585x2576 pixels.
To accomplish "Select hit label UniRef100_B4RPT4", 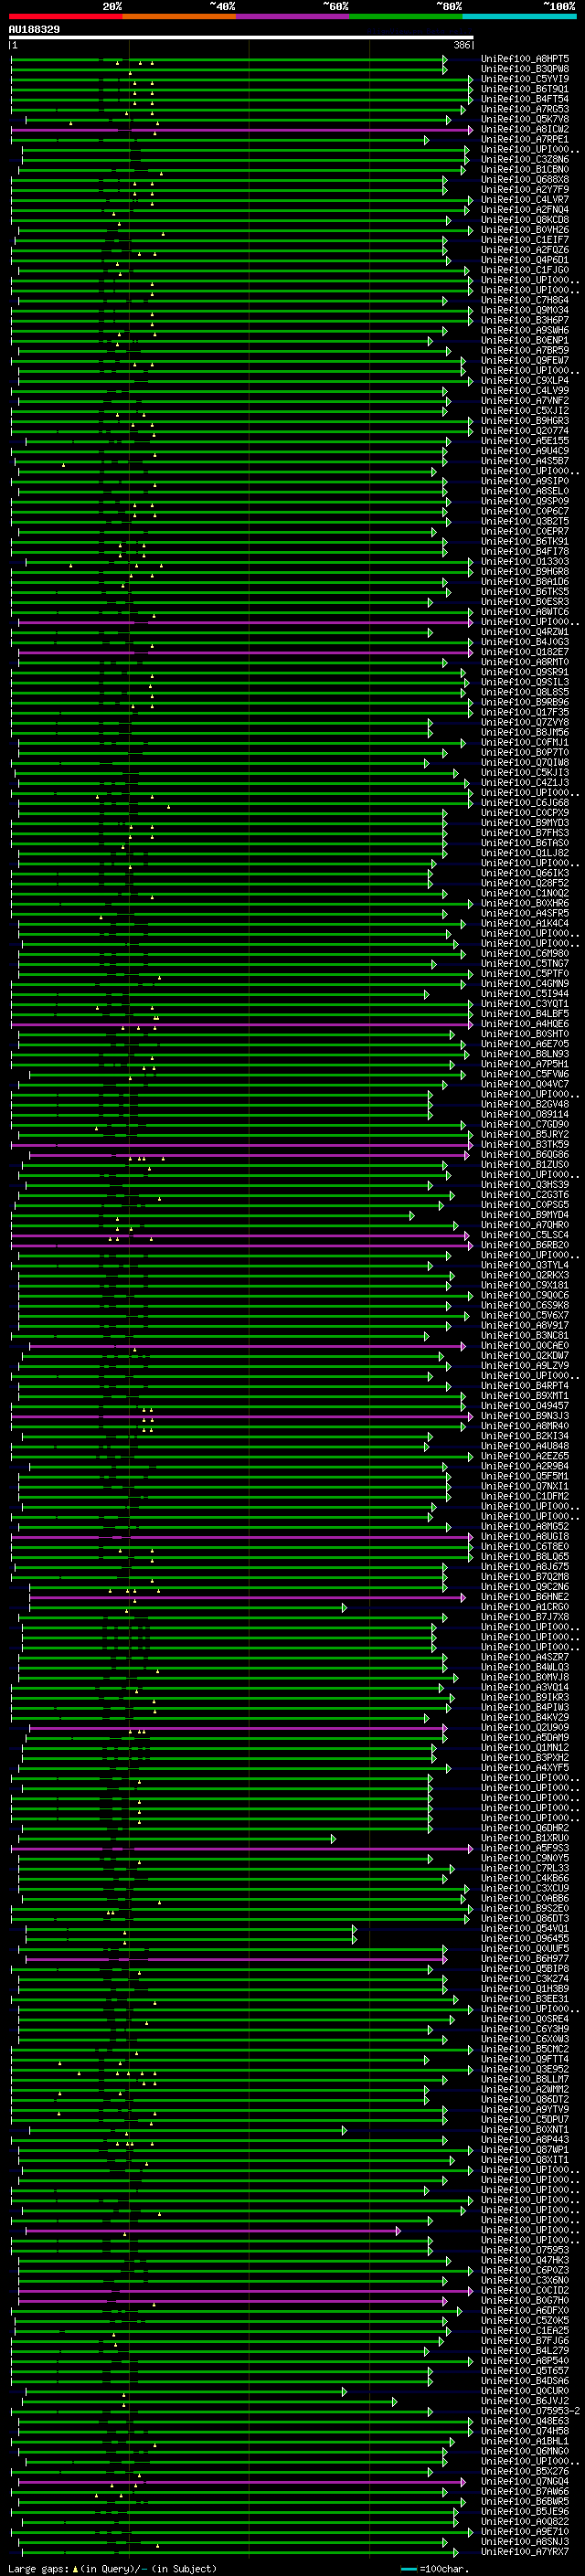I will tap(525, 1386).
